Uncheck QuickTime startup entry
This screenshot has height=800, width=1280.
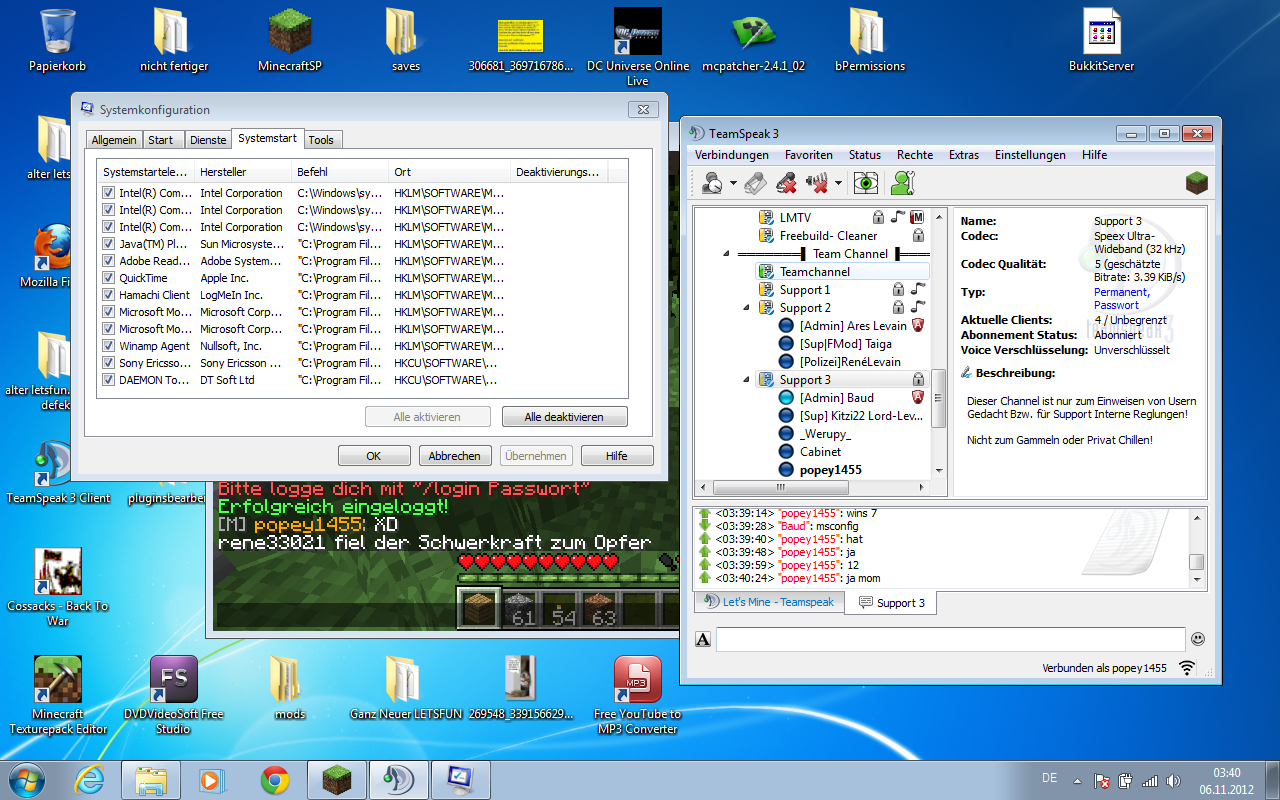click(x=109, y=278)
